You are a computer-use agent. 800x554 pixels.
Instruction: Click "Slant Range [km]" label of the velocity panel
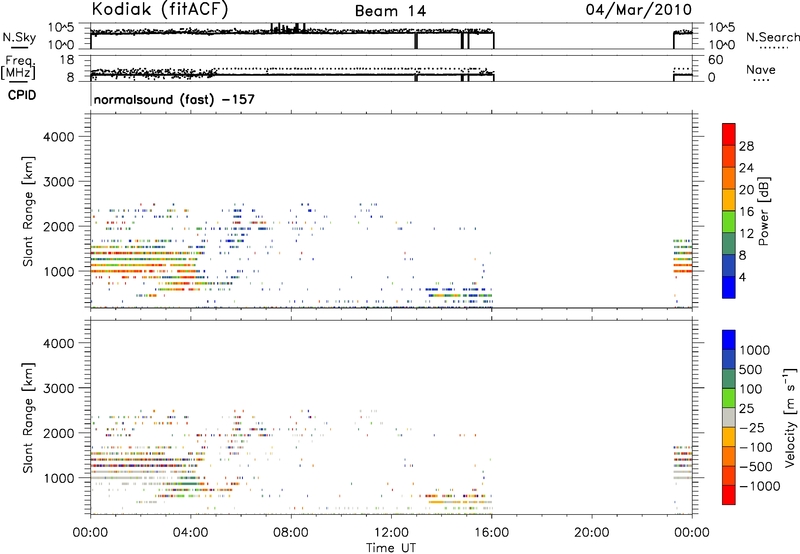[x=28, y=418]
